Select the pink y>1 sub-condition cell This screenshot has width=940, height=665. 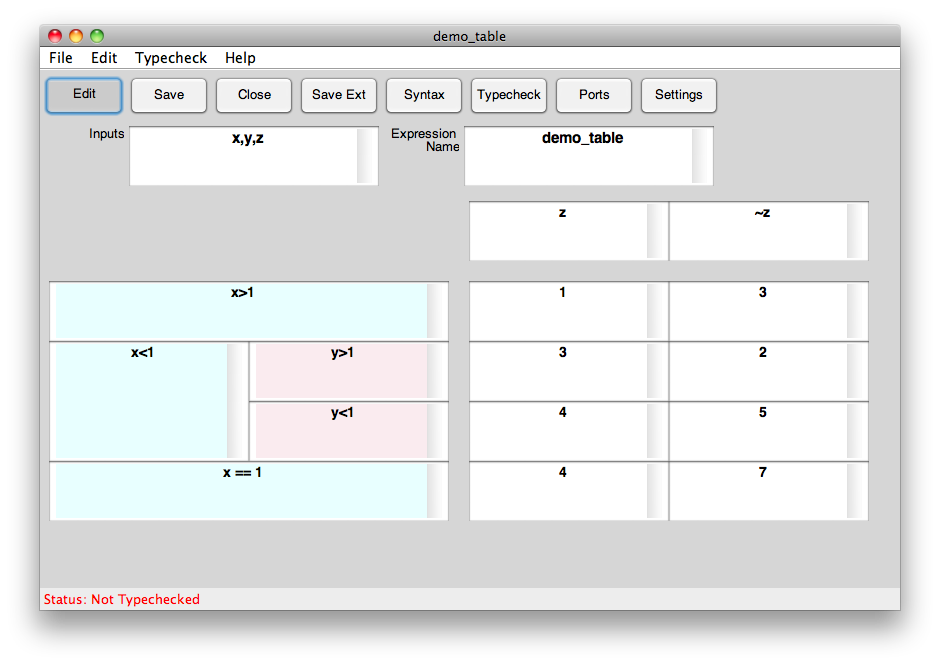(x=340, y=371)
